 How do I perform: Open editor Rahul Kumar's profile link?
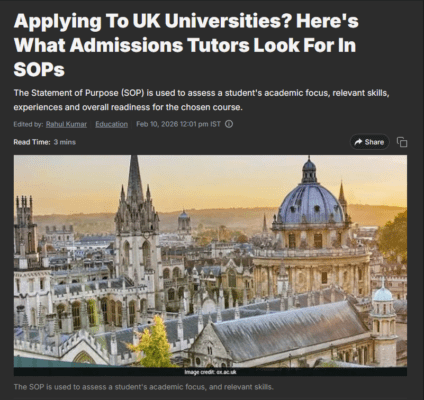(66, 124)
